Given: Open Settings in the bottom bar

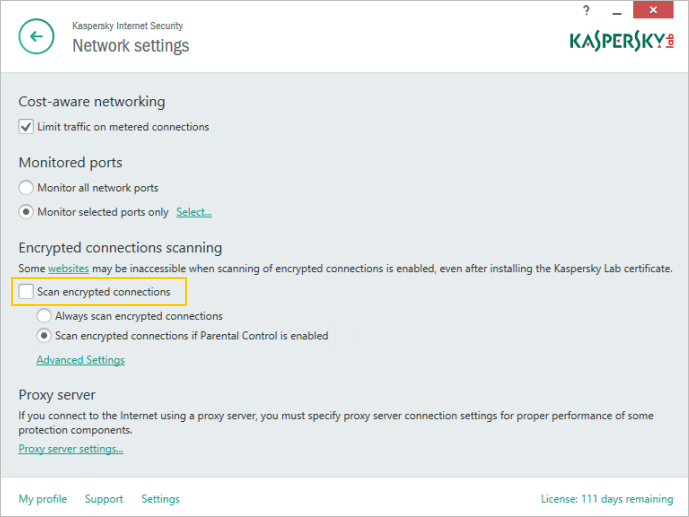Looking at the screenshot, I should [160, 499].
